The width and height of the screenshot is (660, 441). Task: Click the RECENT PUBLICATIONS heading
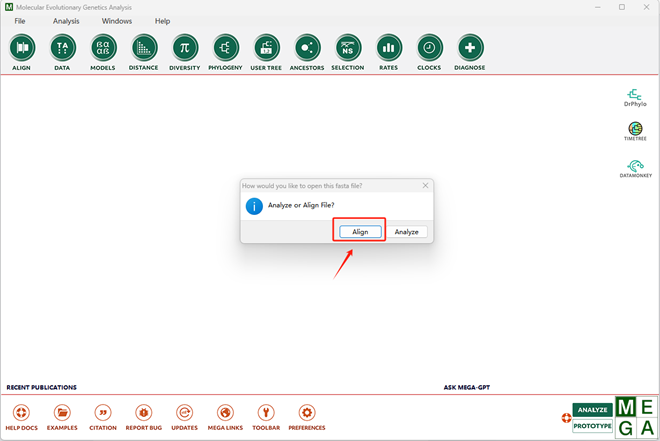point(42,387)
